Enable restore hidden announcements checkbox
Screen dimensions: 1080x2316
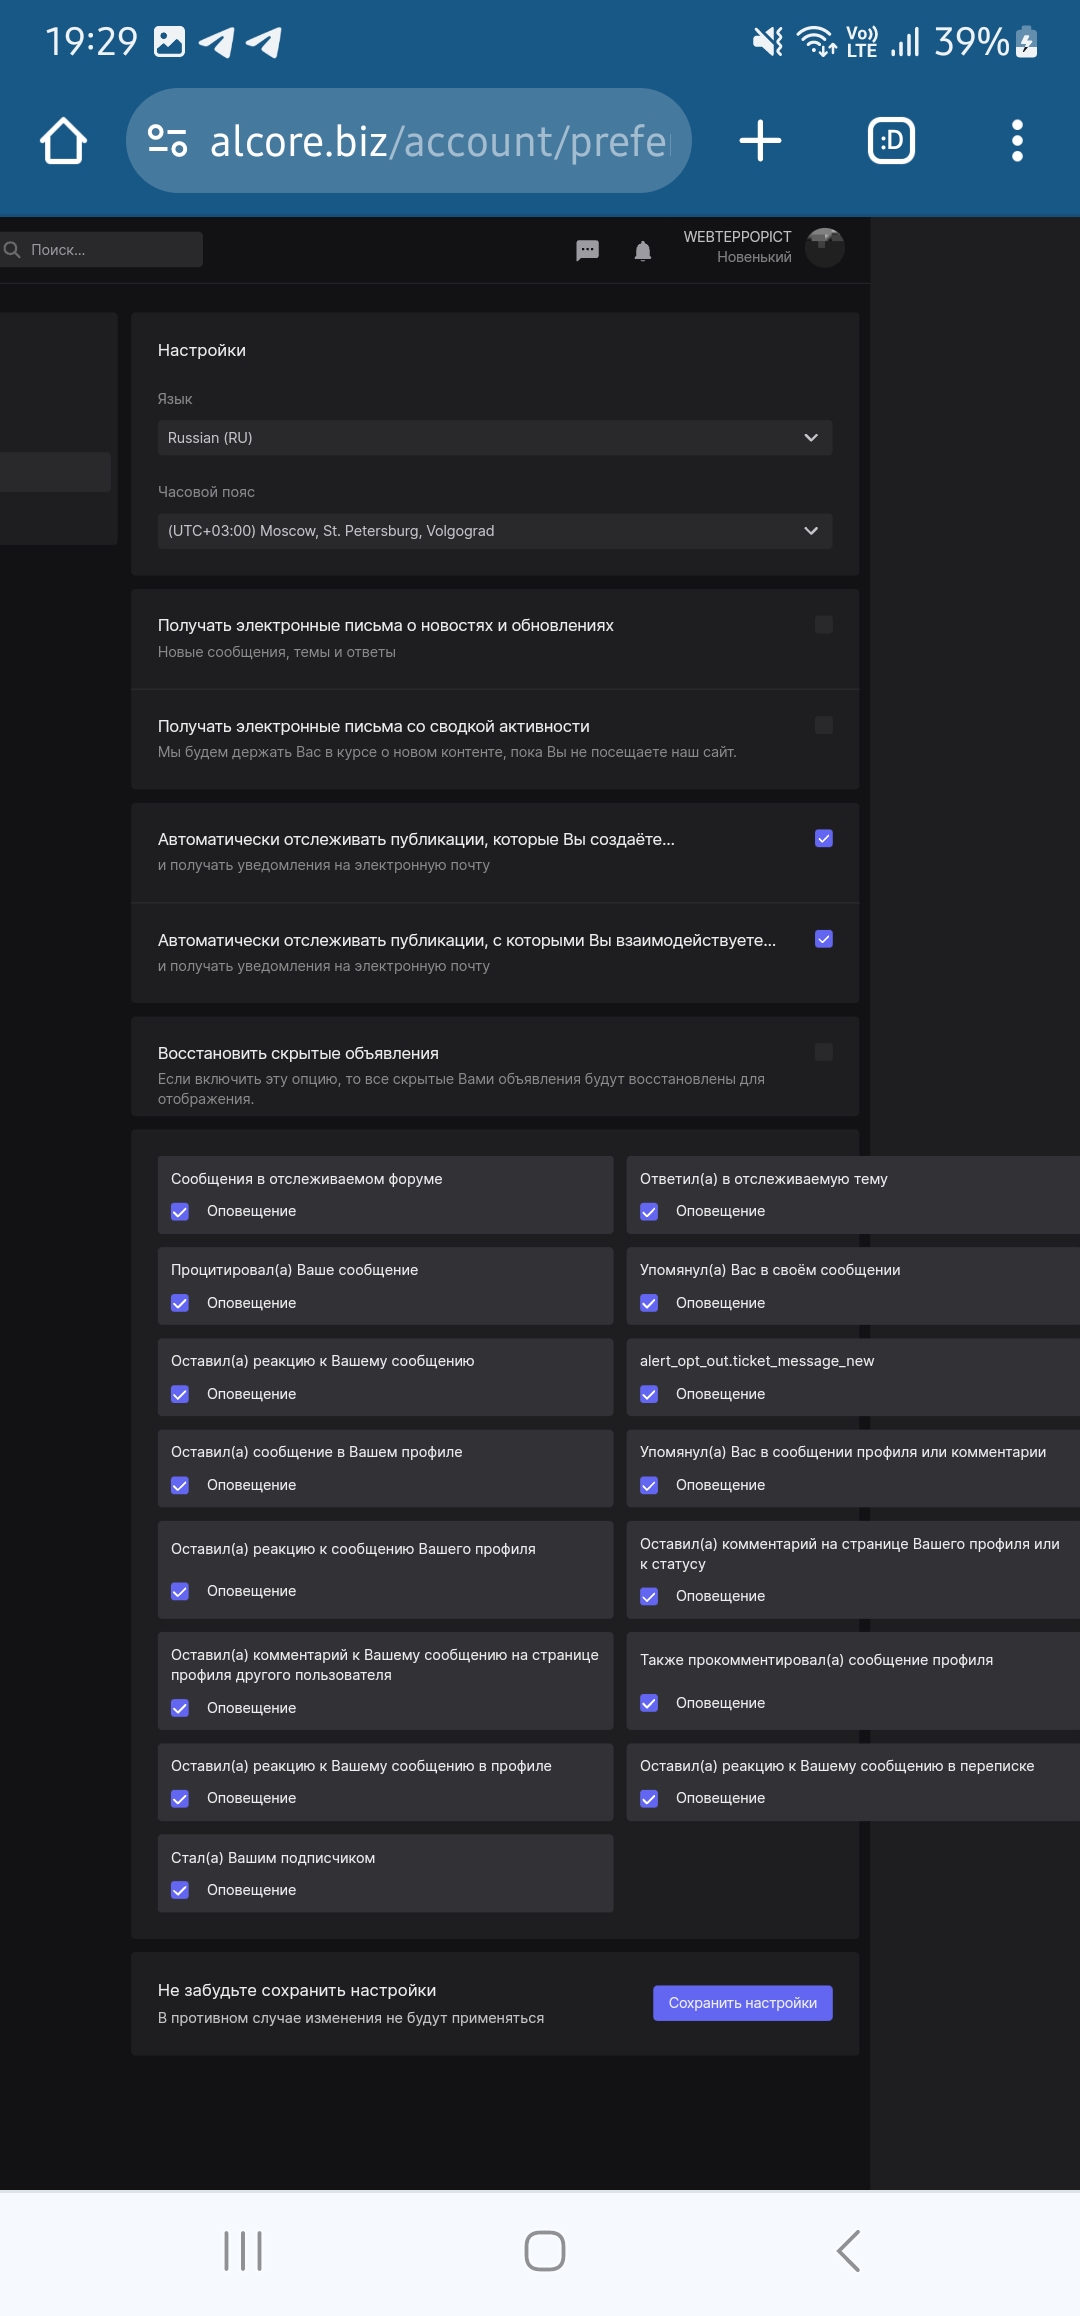point(824,1052)
